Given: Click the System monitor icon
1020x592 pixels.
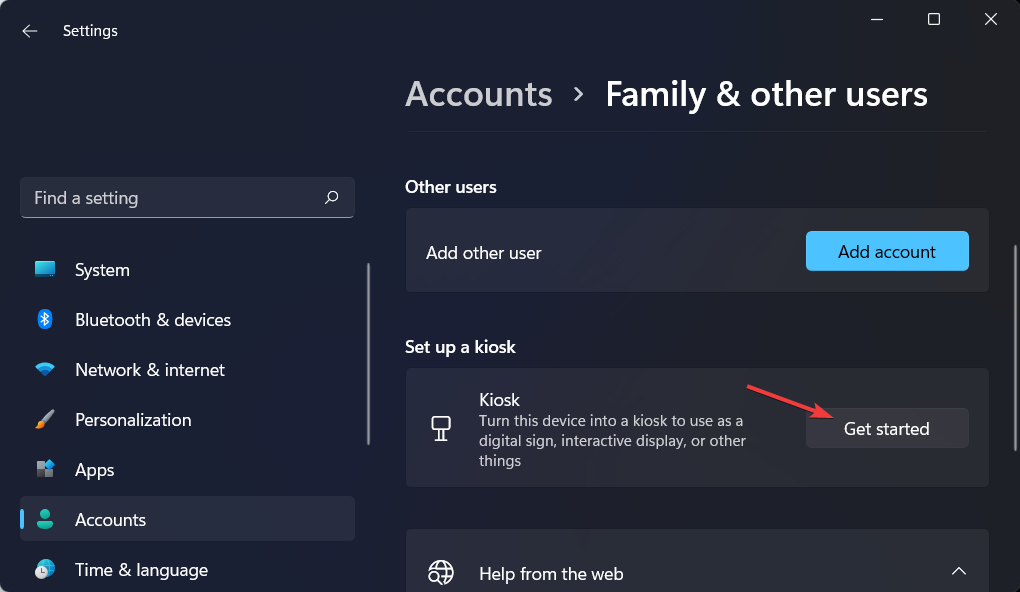Looking at the screenshot, I should (x=45, y=270).
